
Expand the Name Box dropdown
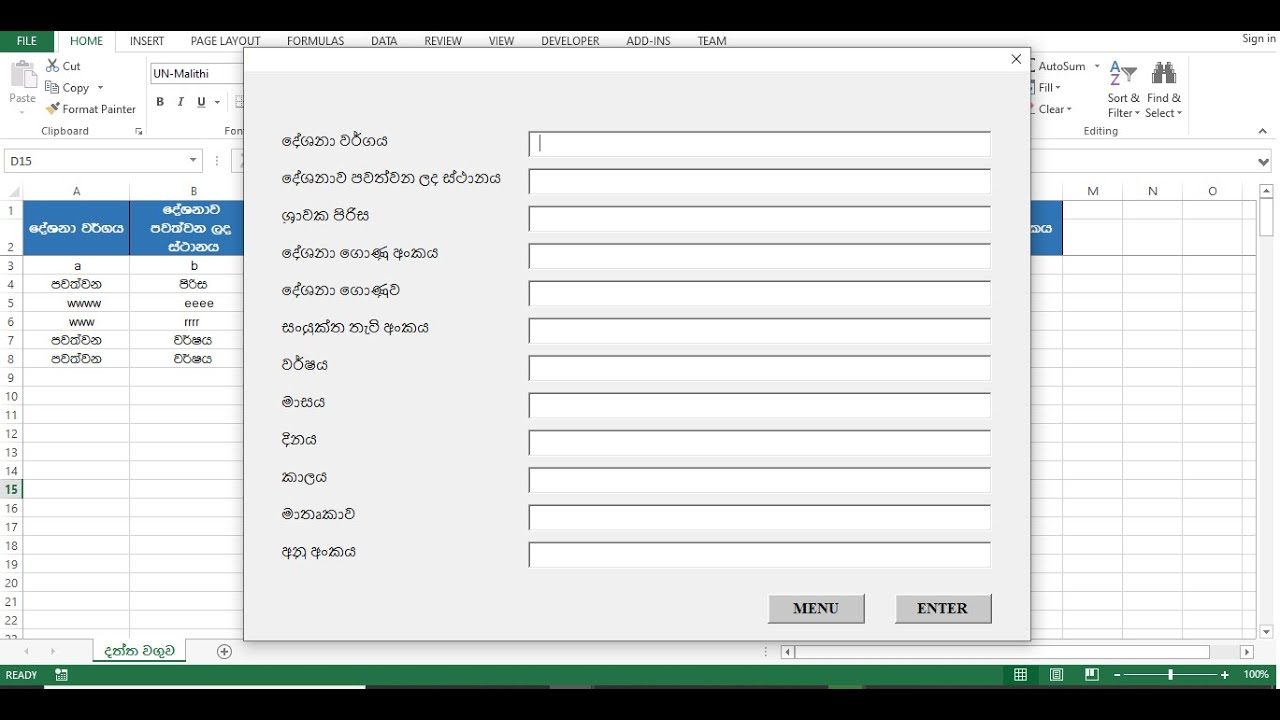click(193, 161)
